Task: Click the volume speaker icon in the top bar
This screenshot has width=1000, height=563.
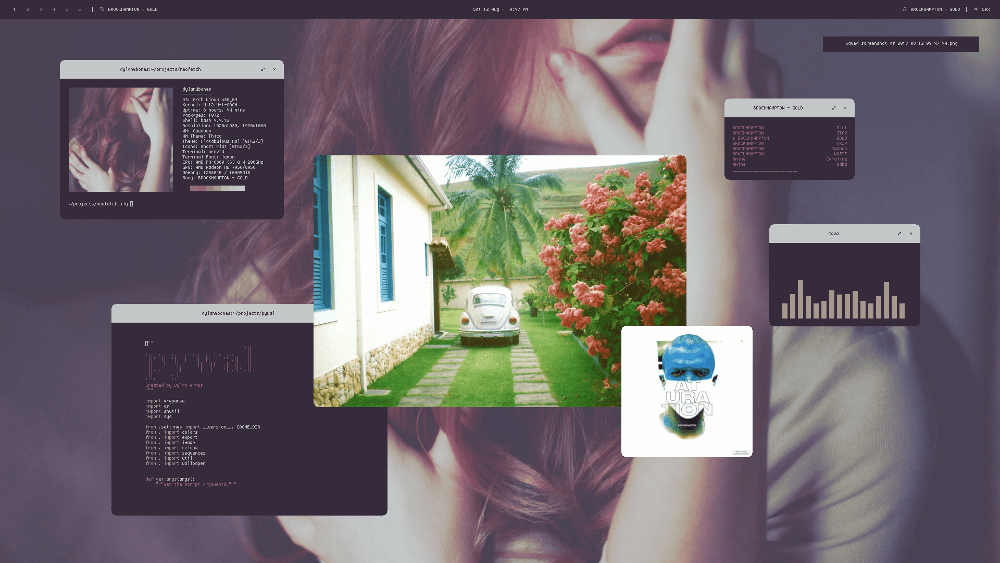Action: pyautogui.click(x=976, y=10)
